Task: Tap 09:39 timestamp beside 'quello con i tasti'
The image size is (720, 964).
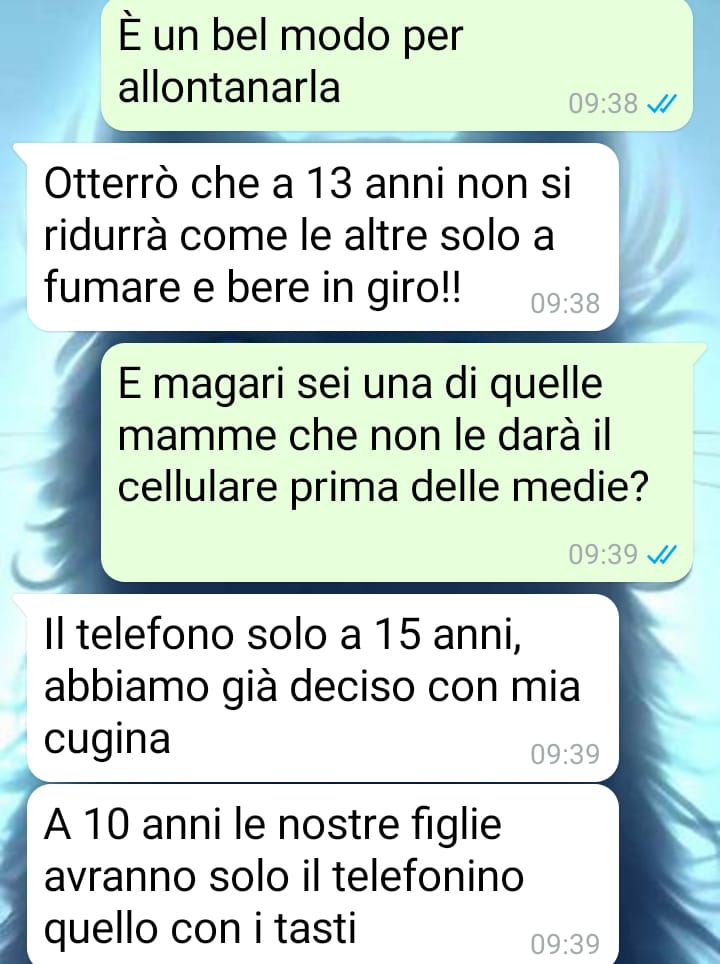Action: [565, 944]
